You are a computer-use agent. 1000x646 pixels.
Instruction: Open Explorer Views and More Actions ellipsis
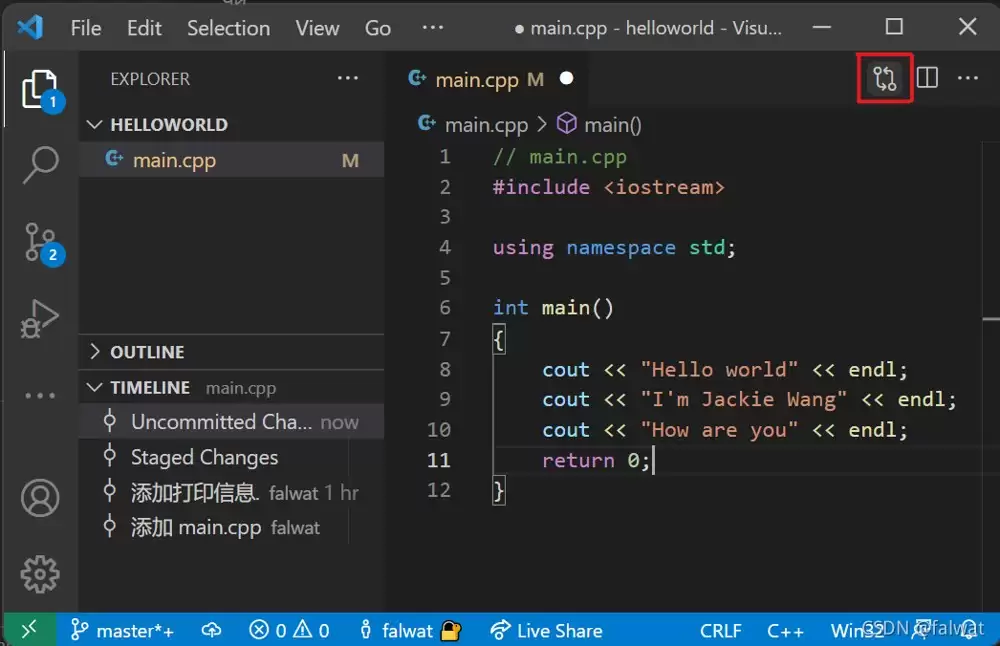348,78
